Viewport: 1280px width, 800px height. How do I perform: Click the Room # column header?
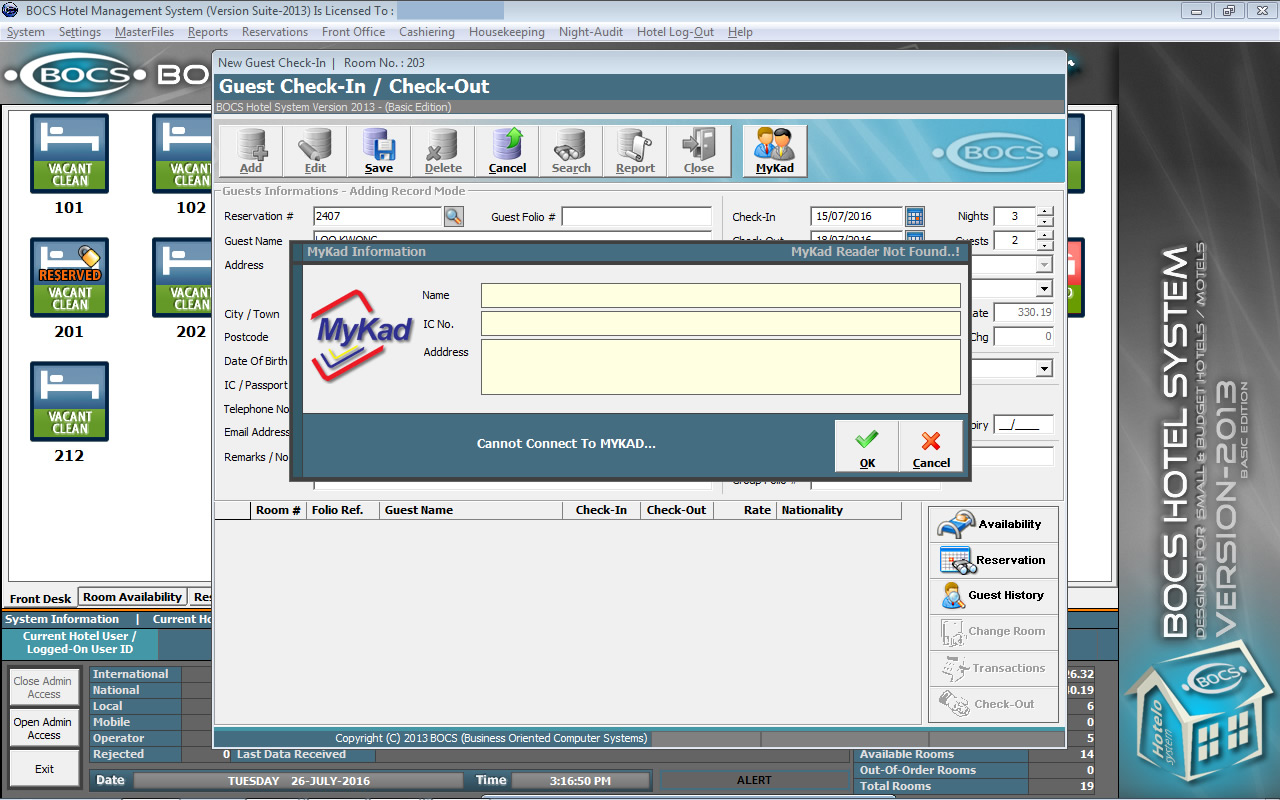coord(279,510)
